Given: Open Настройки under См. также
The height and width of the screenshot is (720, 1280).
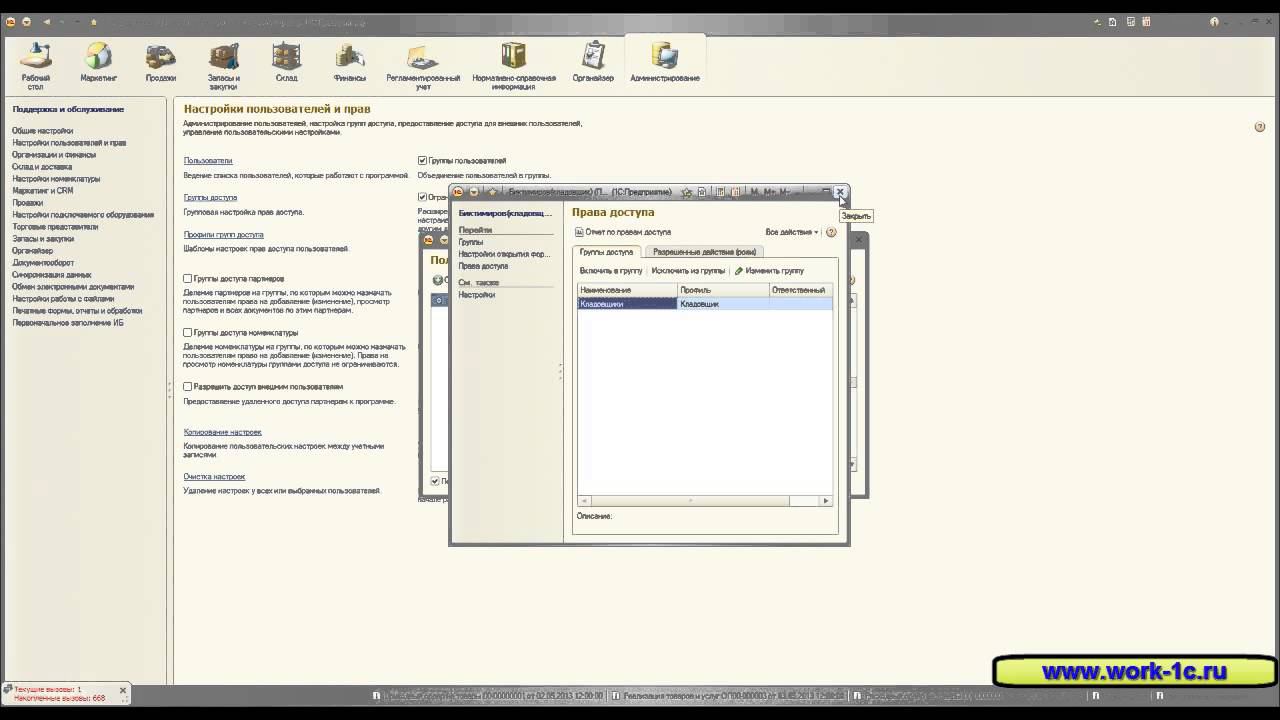Looking at the screenshot, I should pos(477,295).
